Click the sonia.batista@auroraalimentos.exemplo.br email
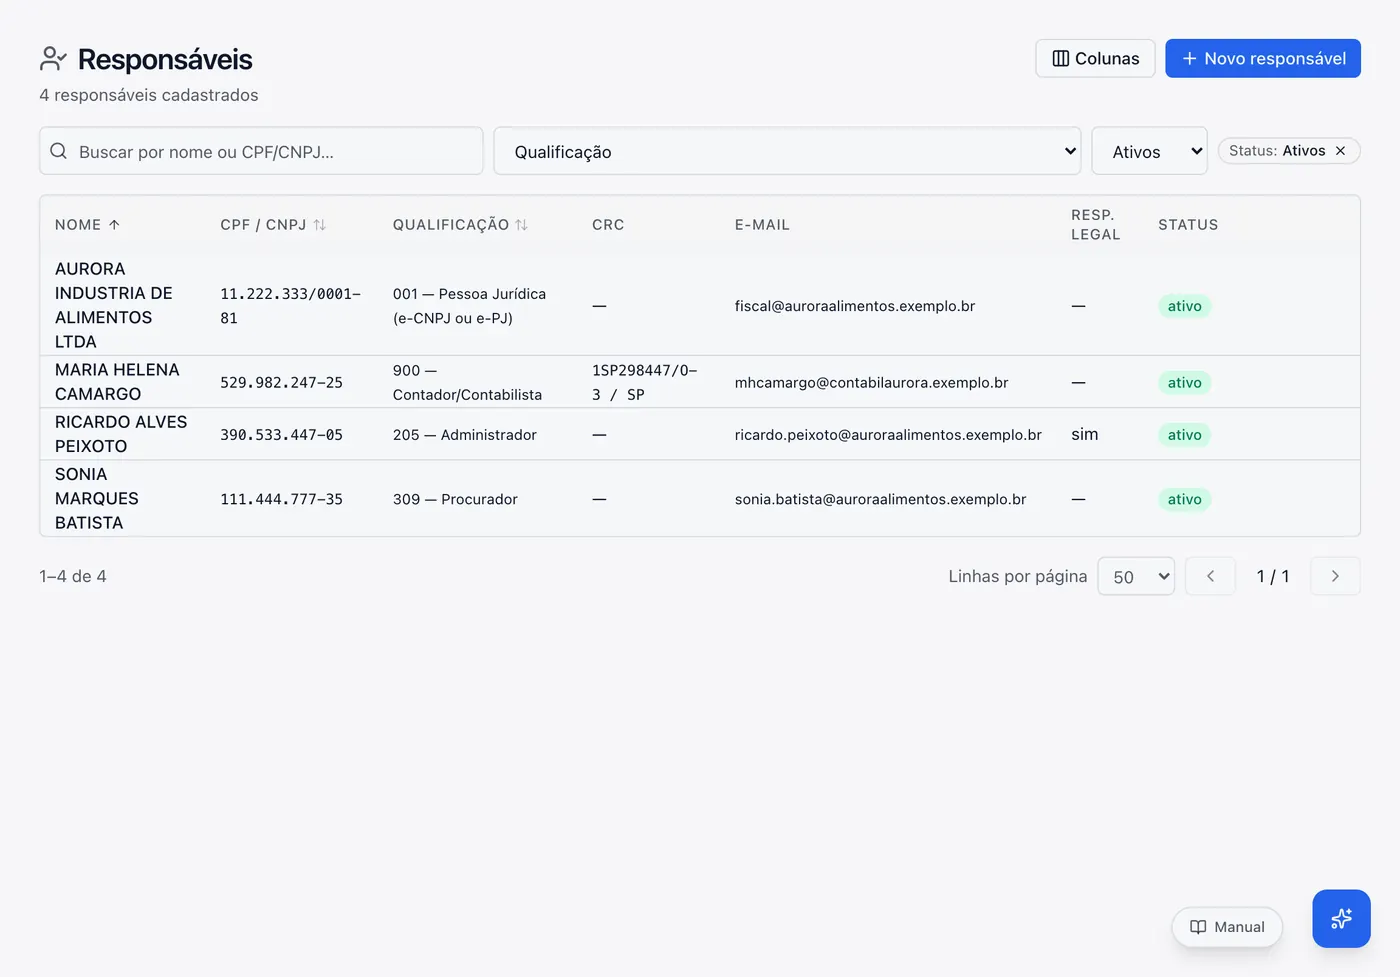 [880, 499]
